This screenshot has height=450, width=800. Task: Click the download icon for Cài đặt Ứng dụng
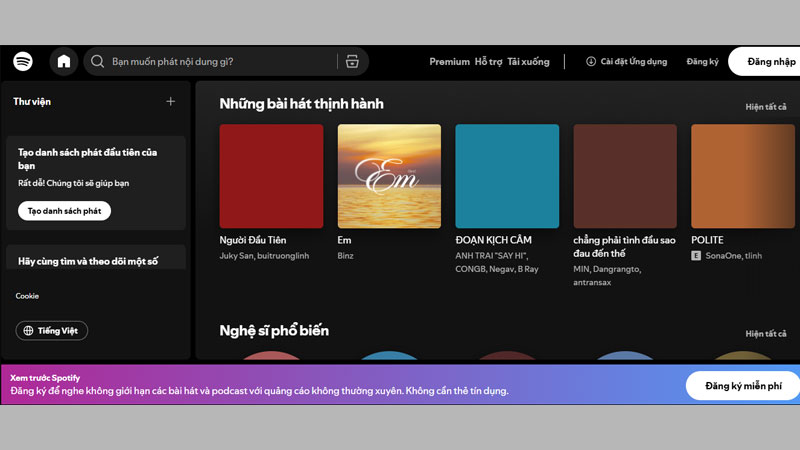(591, 62)
